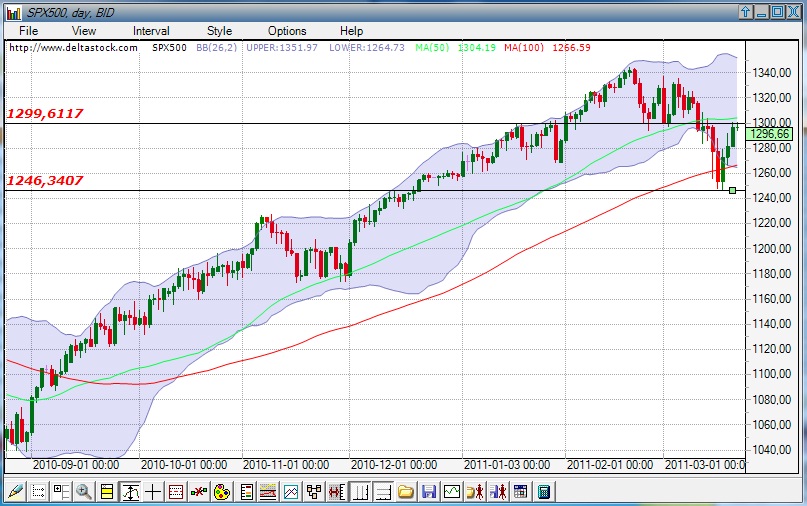Open the line chart indicator icon
The image size is (807, 506).
click(291, 492)
